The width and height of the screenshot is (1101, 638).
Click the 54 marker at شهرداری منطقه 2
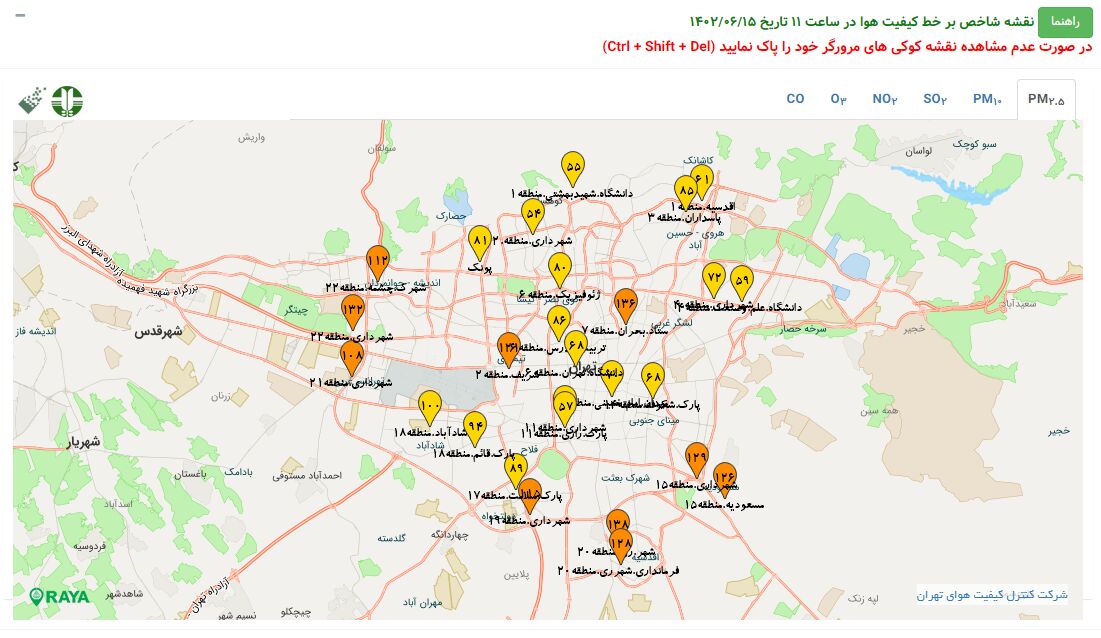[x=533, y=215]
